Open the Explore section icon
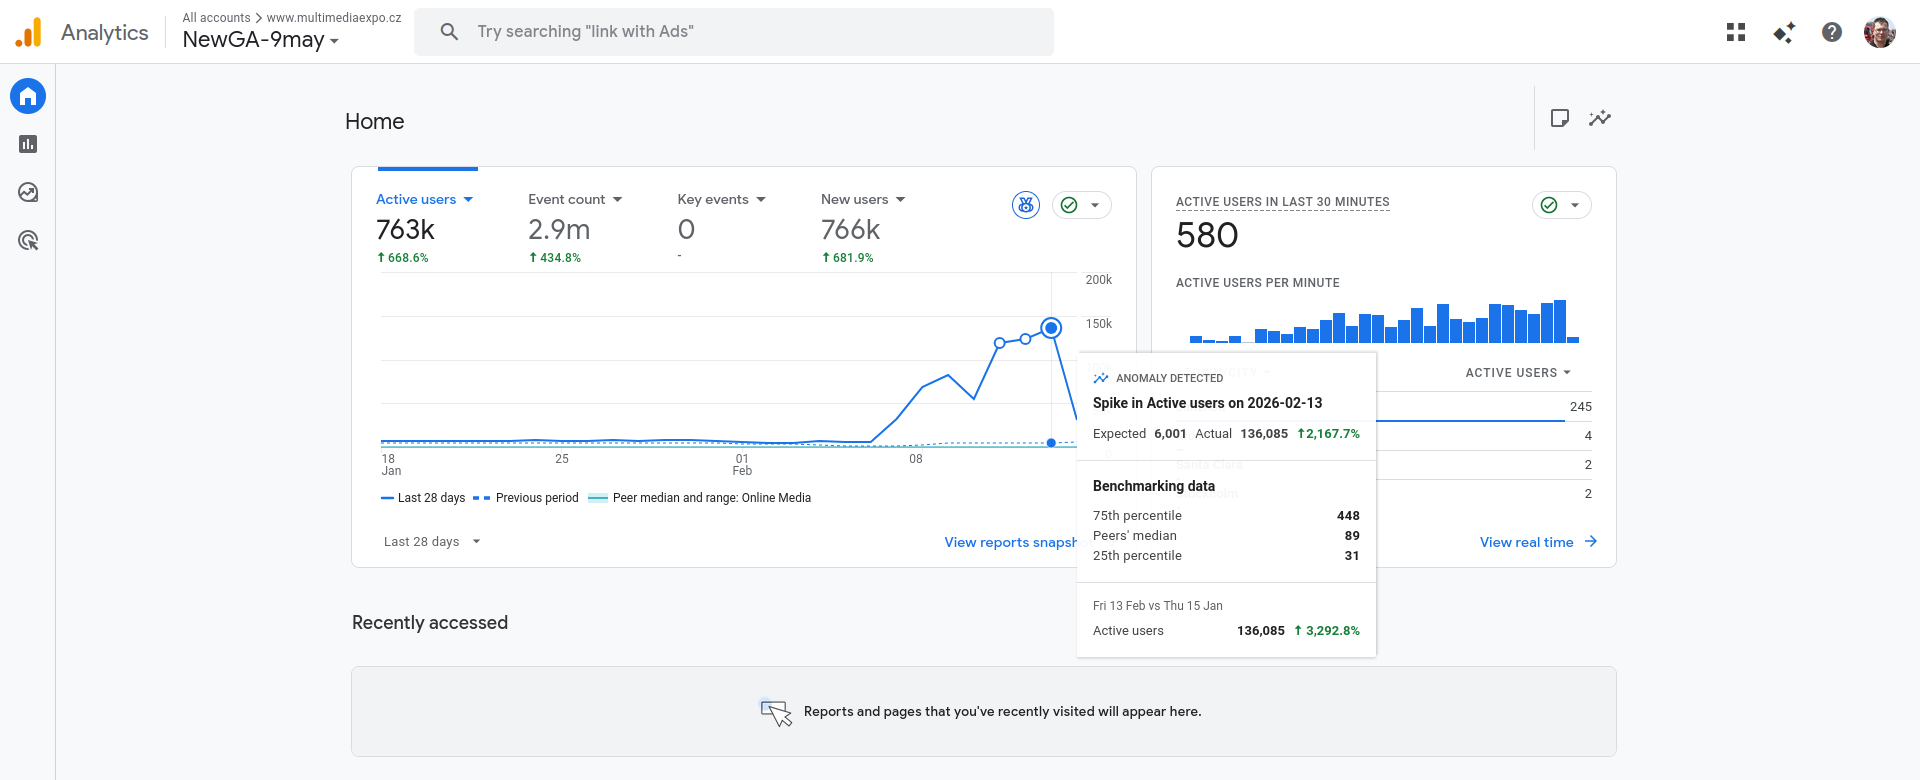The height and width of the screenshot is (780, 1920). tap(28, 192)
